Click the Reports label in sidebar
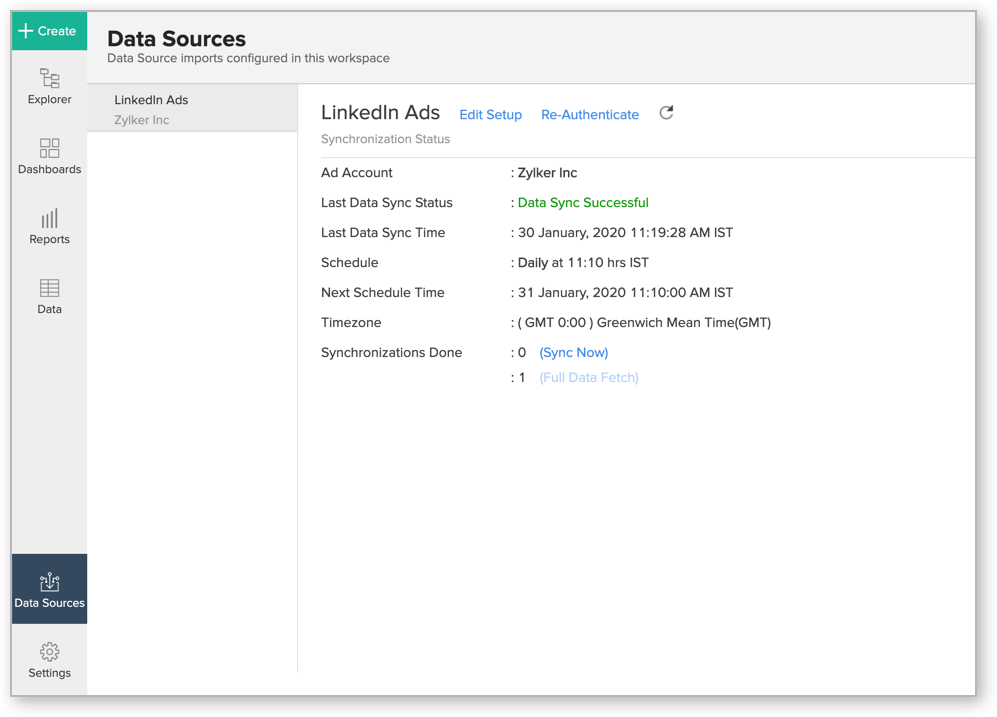This screenshot has height=717, width=997. click(50, 239)
